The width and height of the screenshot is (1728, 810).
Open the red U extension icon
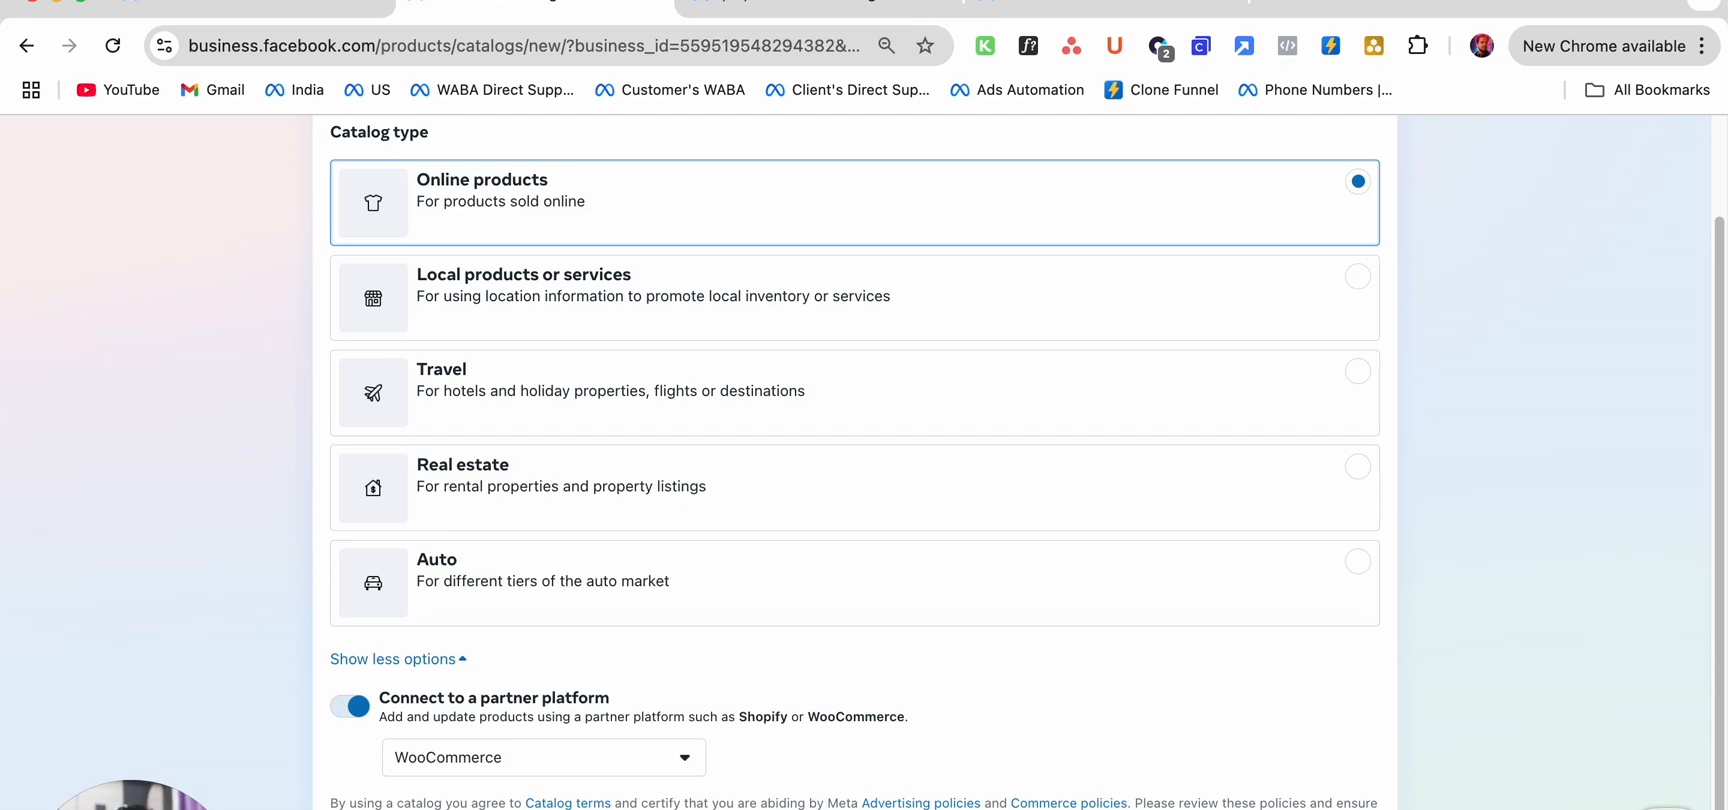[1114, 46]
